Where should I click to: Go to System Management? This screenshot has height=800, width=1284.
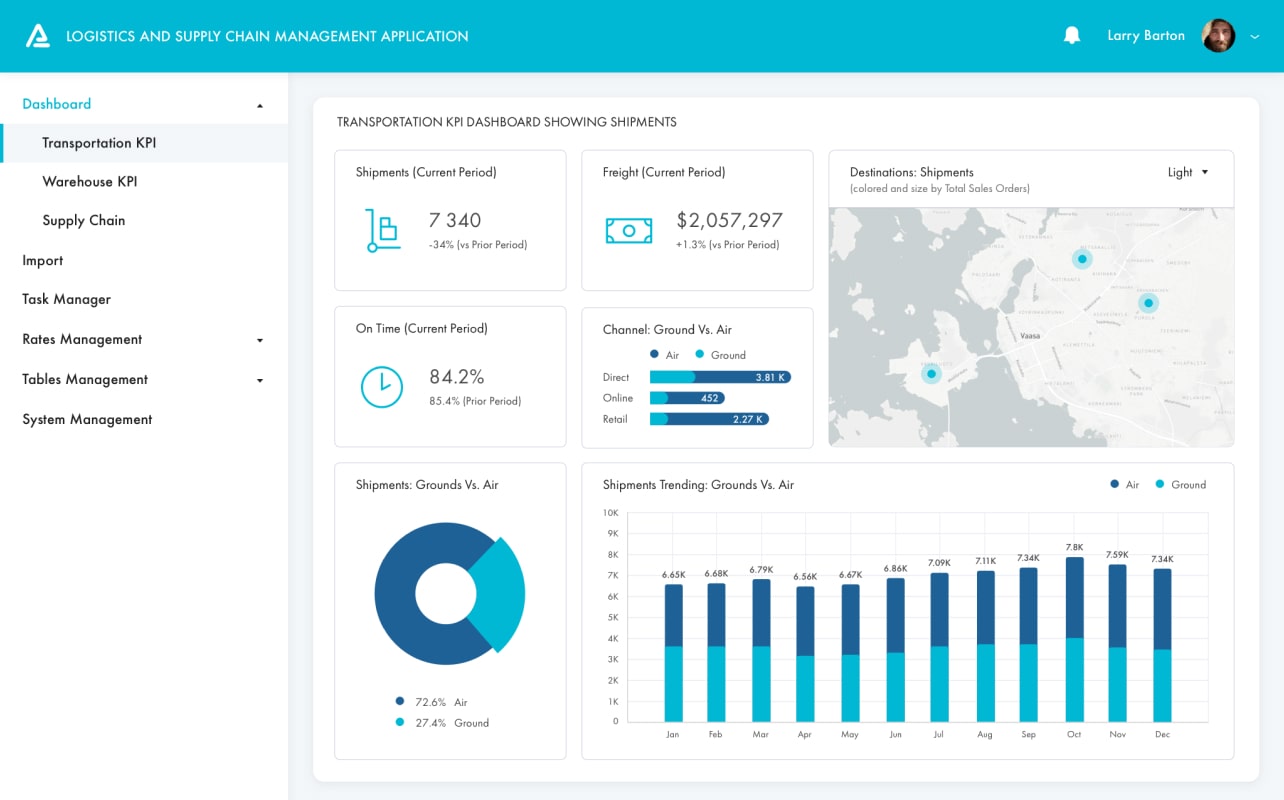[x=87, y=418]
